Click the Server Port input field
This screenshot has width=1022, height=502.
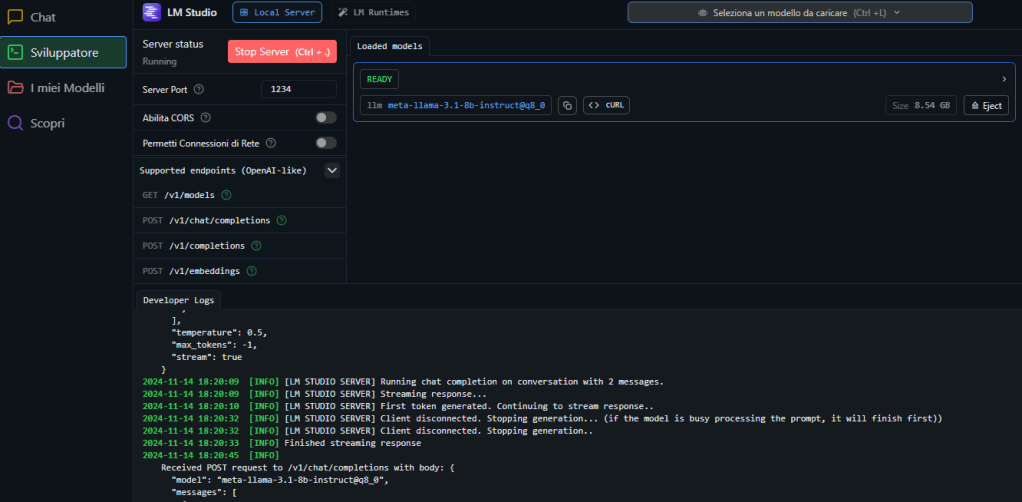point(298,89)
